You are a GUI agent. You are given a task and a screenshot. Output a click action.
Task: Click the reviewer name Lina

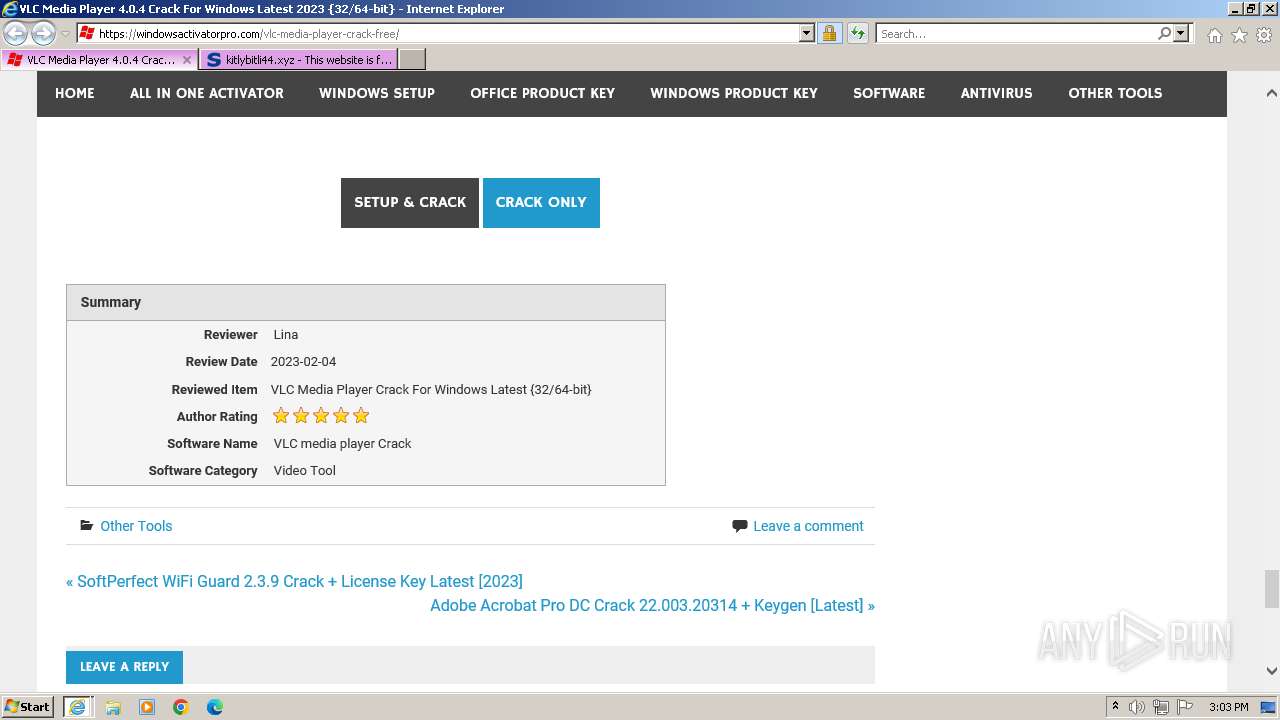[x=286, y=335]
